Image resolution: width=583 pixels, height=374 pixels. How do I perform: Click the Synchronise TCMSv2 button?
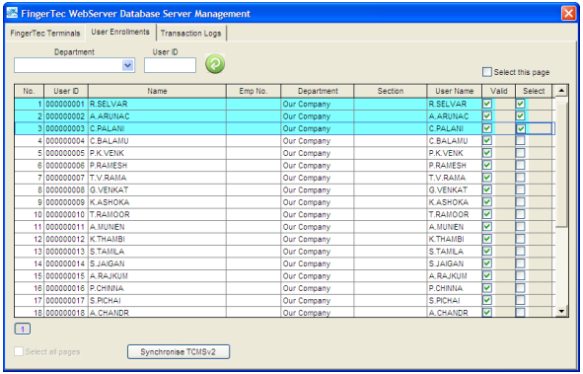click(x=178, y=352)
